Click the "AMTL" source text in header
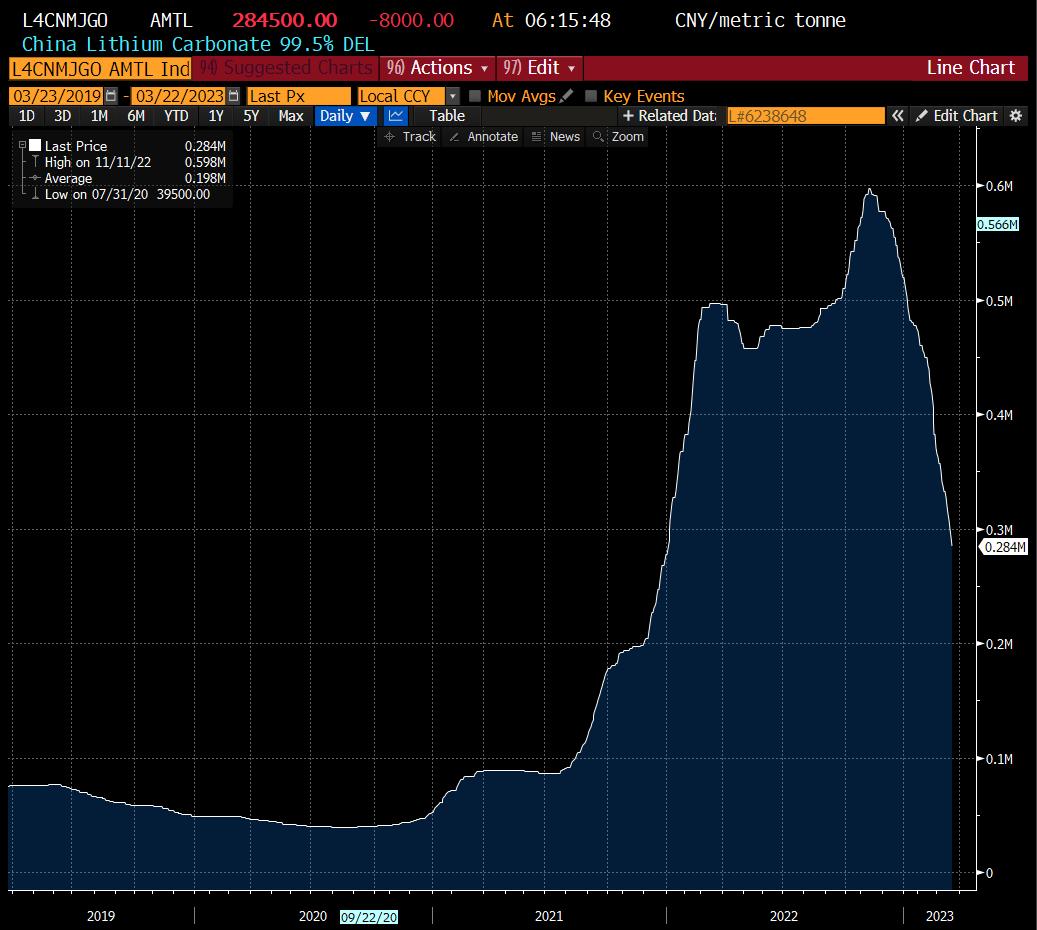The width and height of the screenshot is (1037, 930). point(171,21)
